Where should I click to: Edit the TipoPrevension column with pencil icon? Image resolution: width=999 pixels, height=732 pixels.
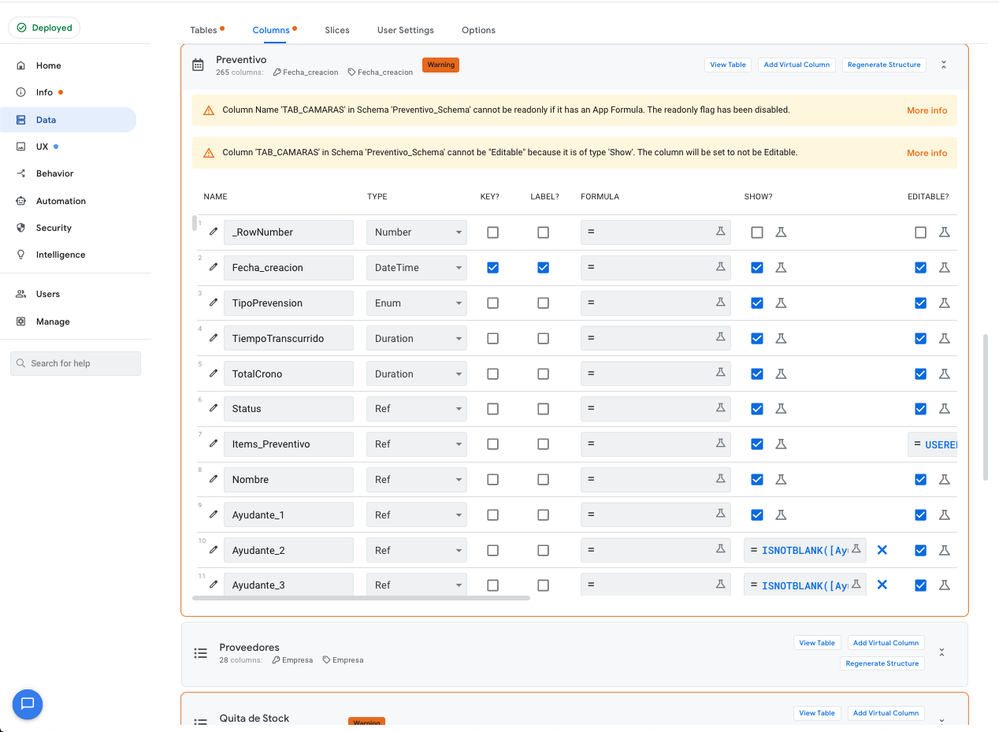point(213,302)
